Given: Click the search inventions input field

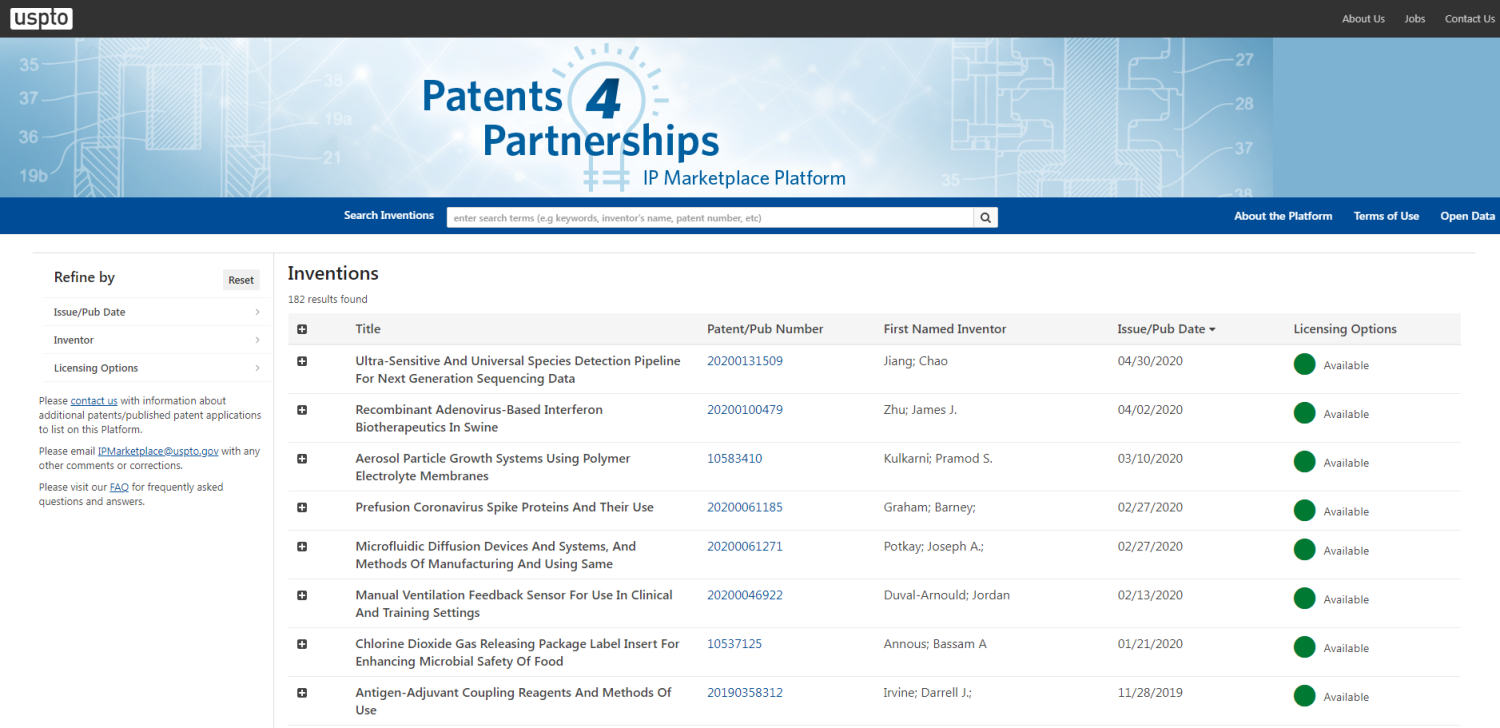Looking at the screenshot, I should pos(710,217).
